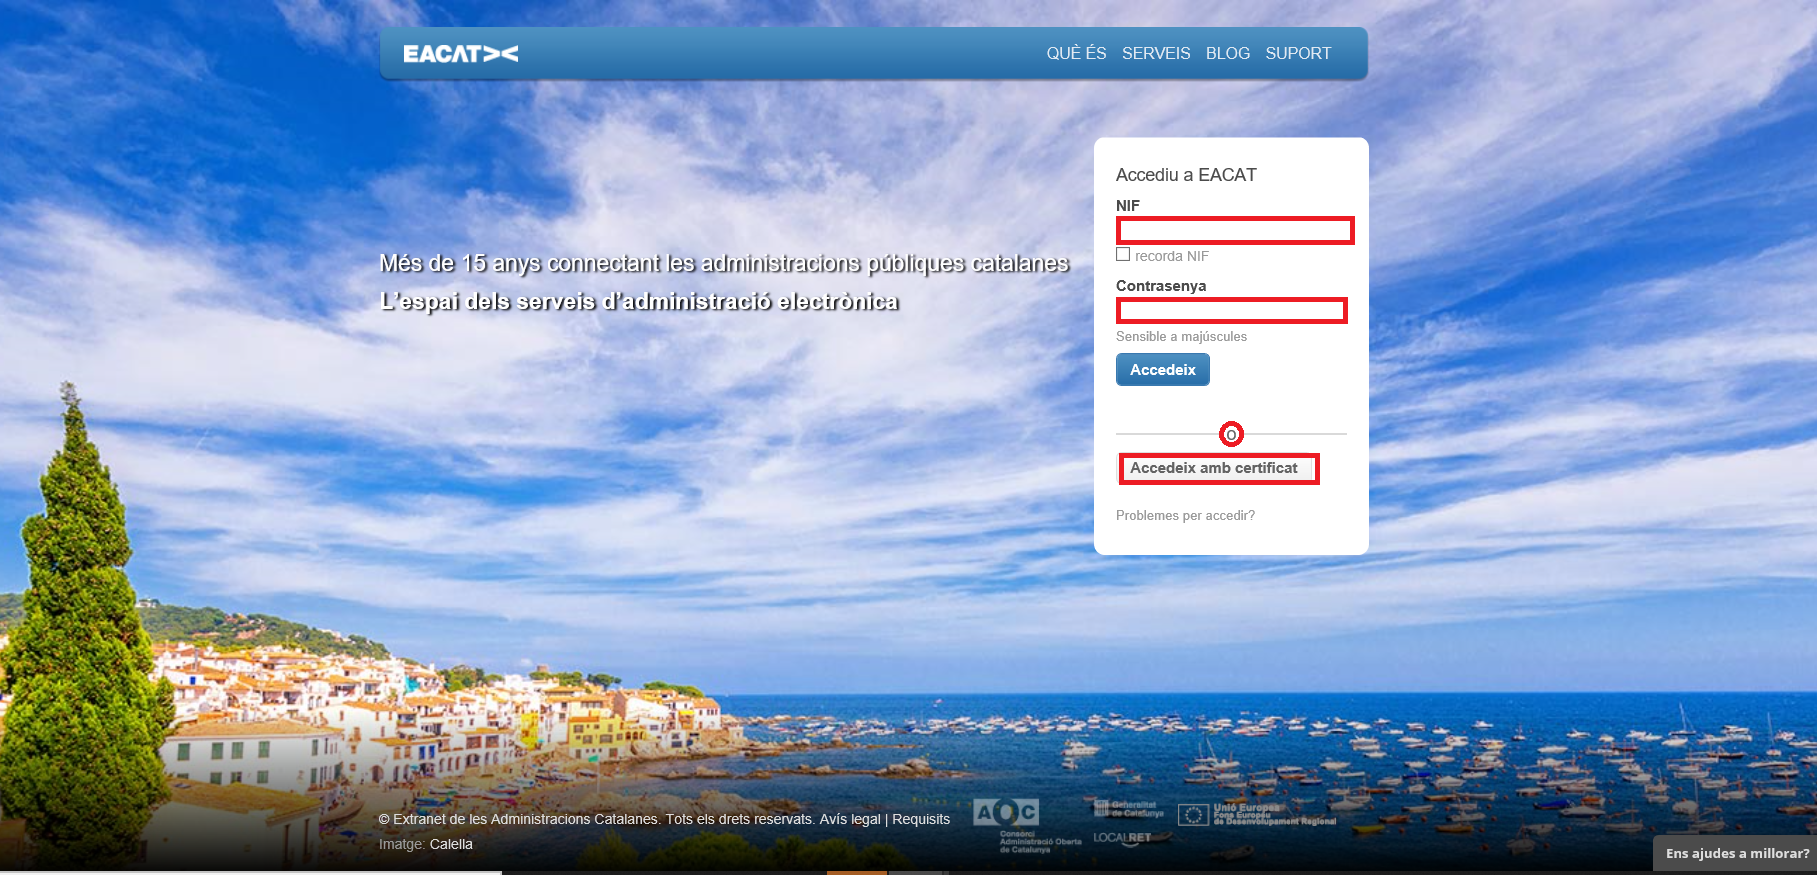Select SUPORT in the top navigation
1817x875 pixels.
[1298, 53]
